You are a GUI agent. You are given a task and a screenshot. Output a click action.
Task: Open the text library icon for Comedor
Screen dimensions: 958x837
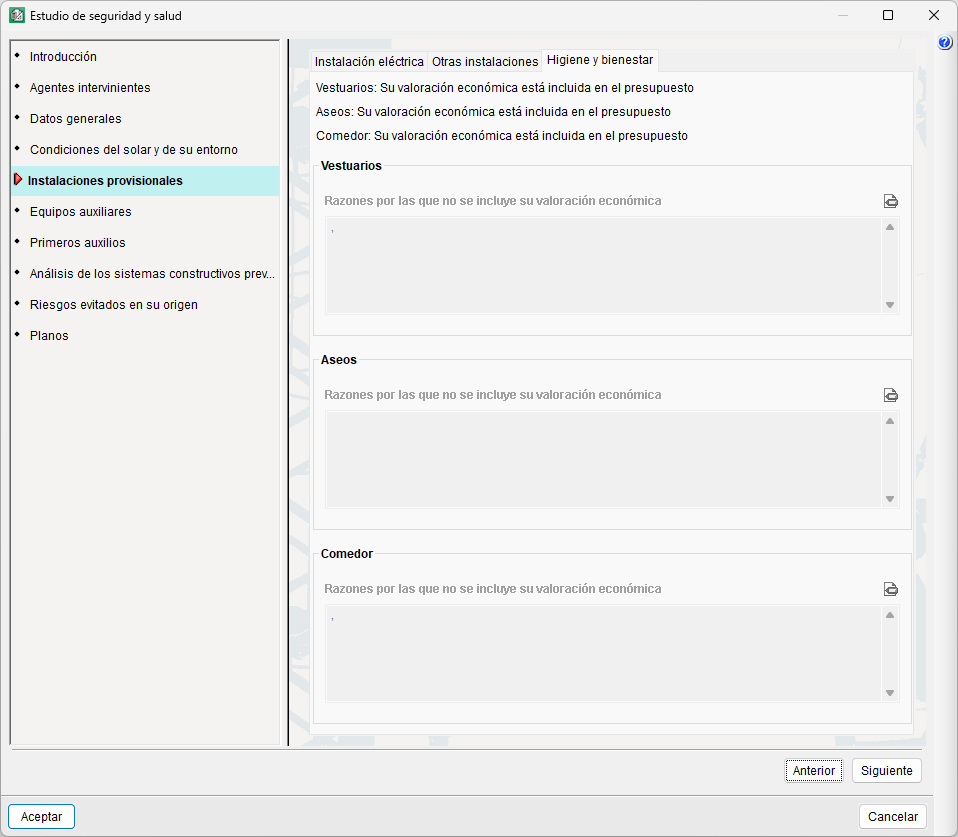click(890, 589)
